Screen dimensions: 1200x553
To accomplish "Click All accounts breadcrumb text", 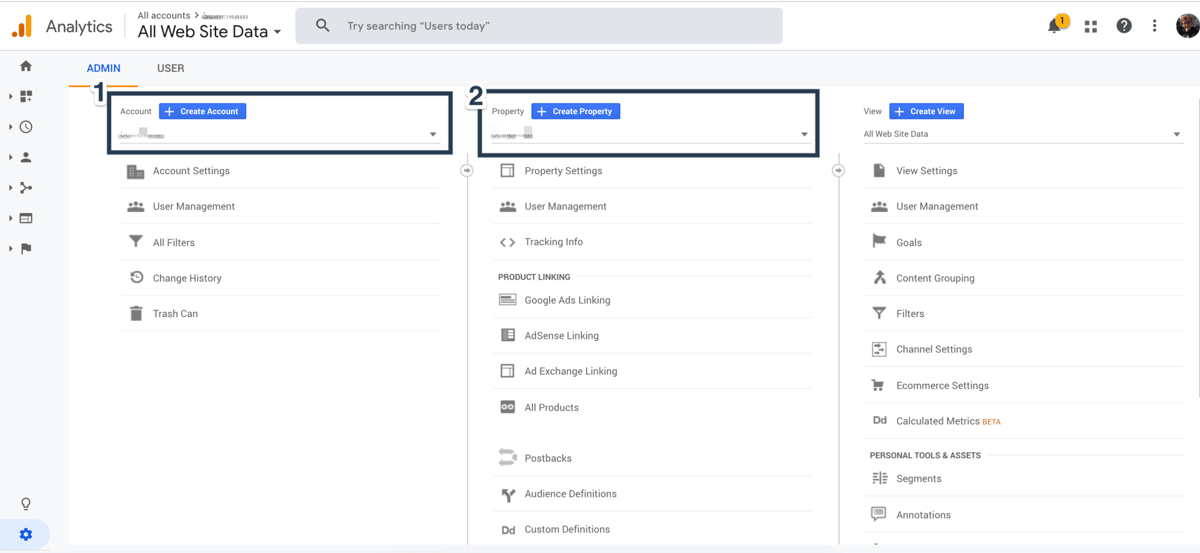I will pyautogui.click(x=164, y=16).
